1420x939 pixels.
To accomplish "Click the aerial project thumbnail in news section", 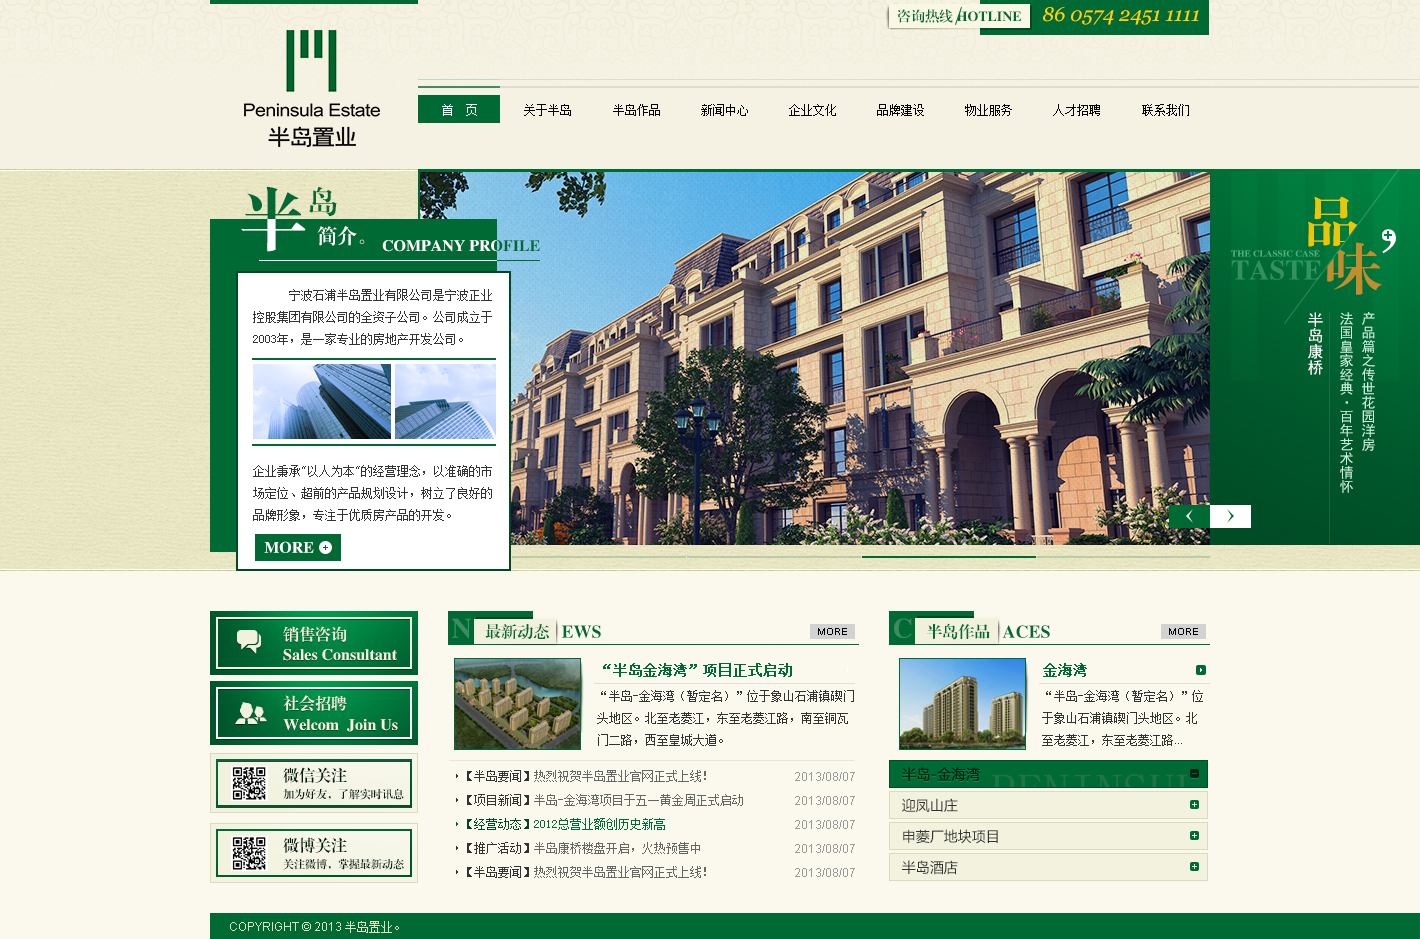I will [517, 704].
